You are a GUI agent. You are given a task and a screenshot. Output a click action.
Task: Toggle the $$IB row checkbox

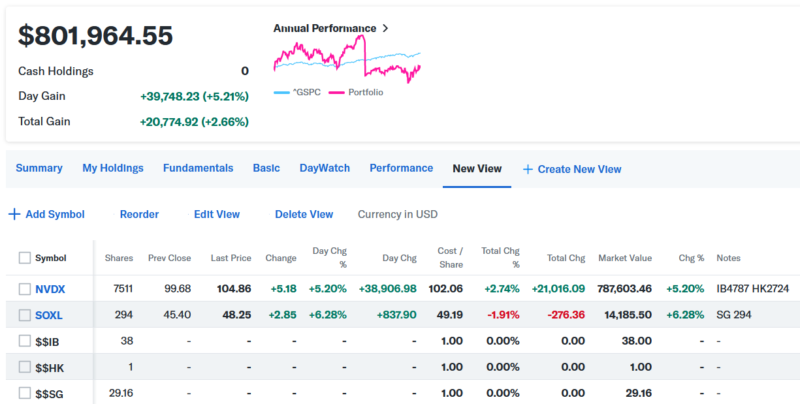25,341
